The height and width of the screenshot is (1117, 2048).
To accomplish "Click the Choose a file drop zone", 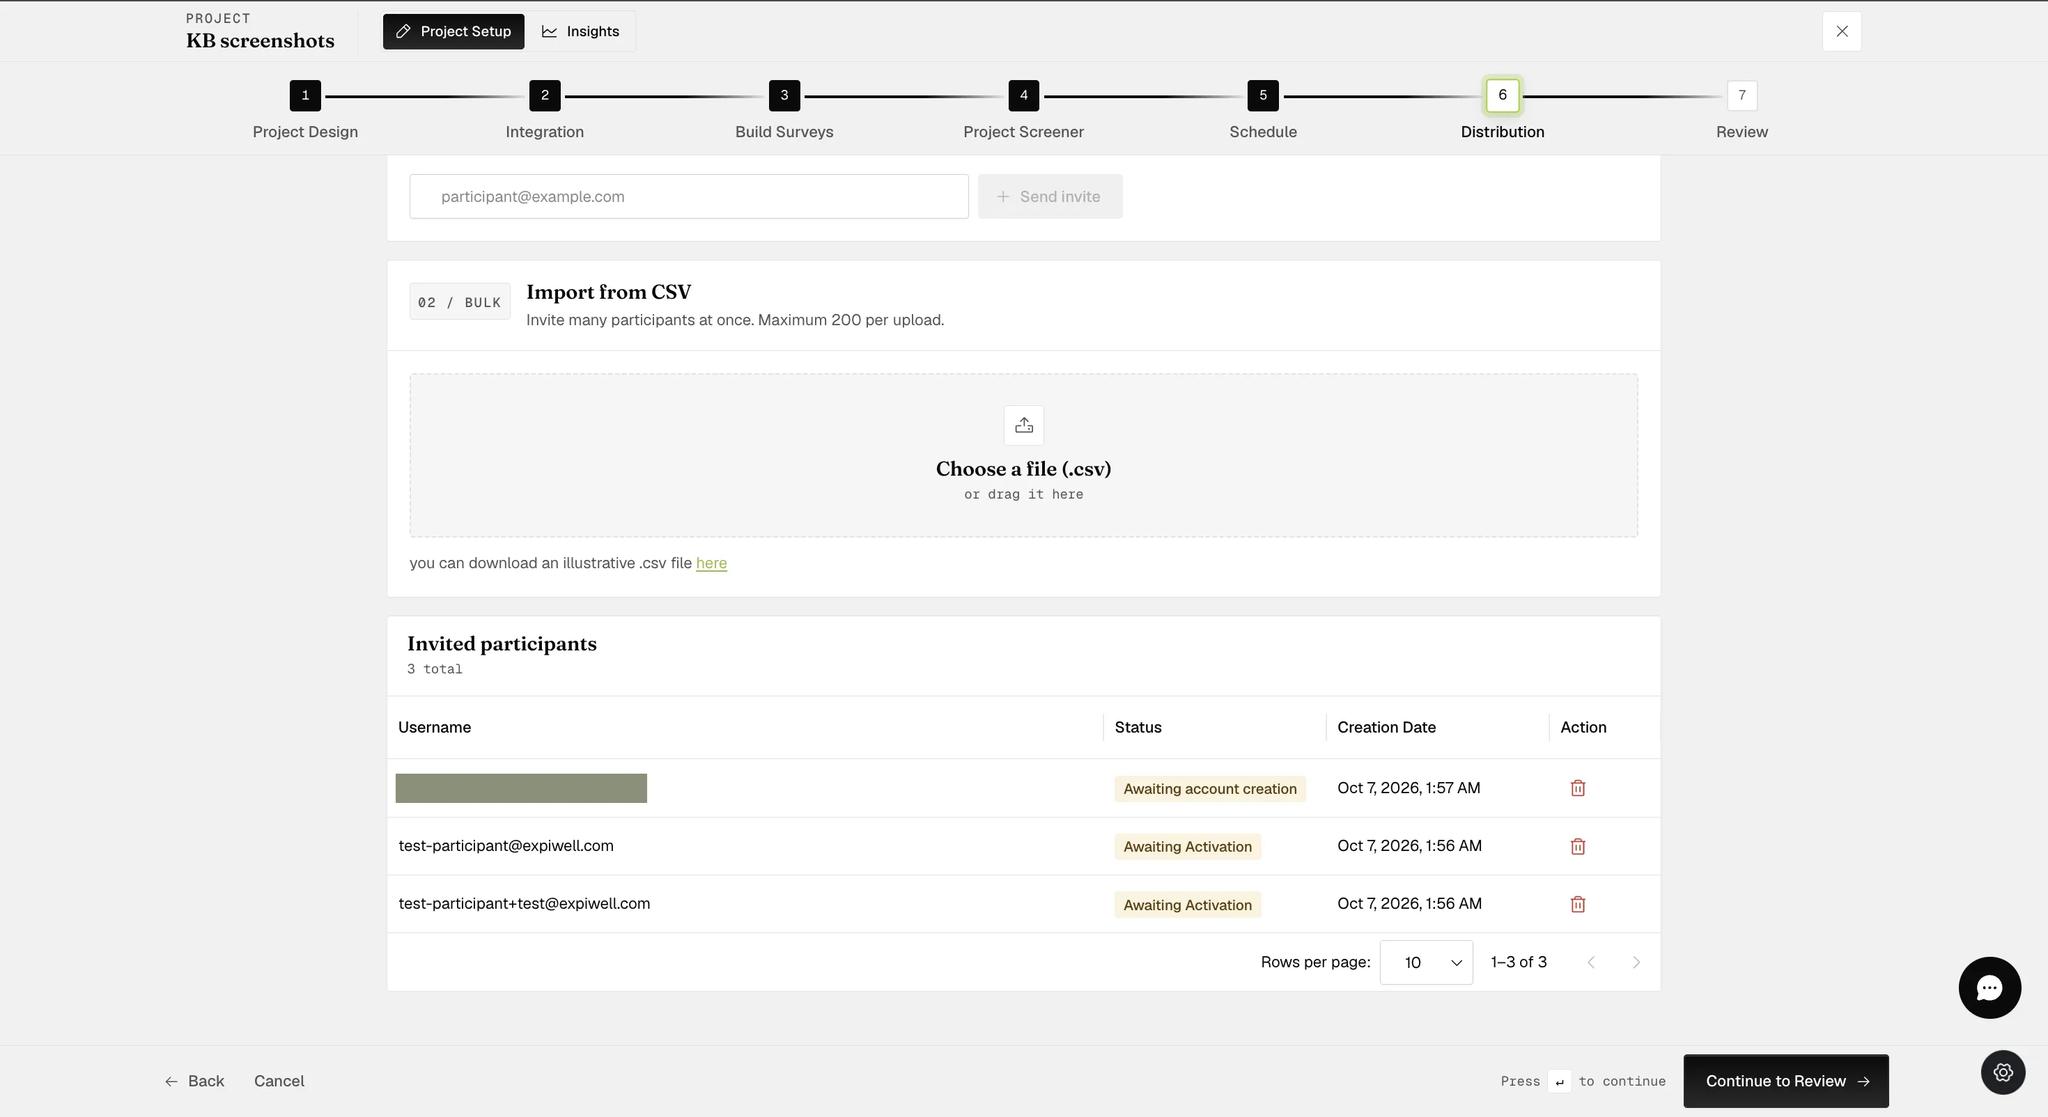I will [1024, 456].
